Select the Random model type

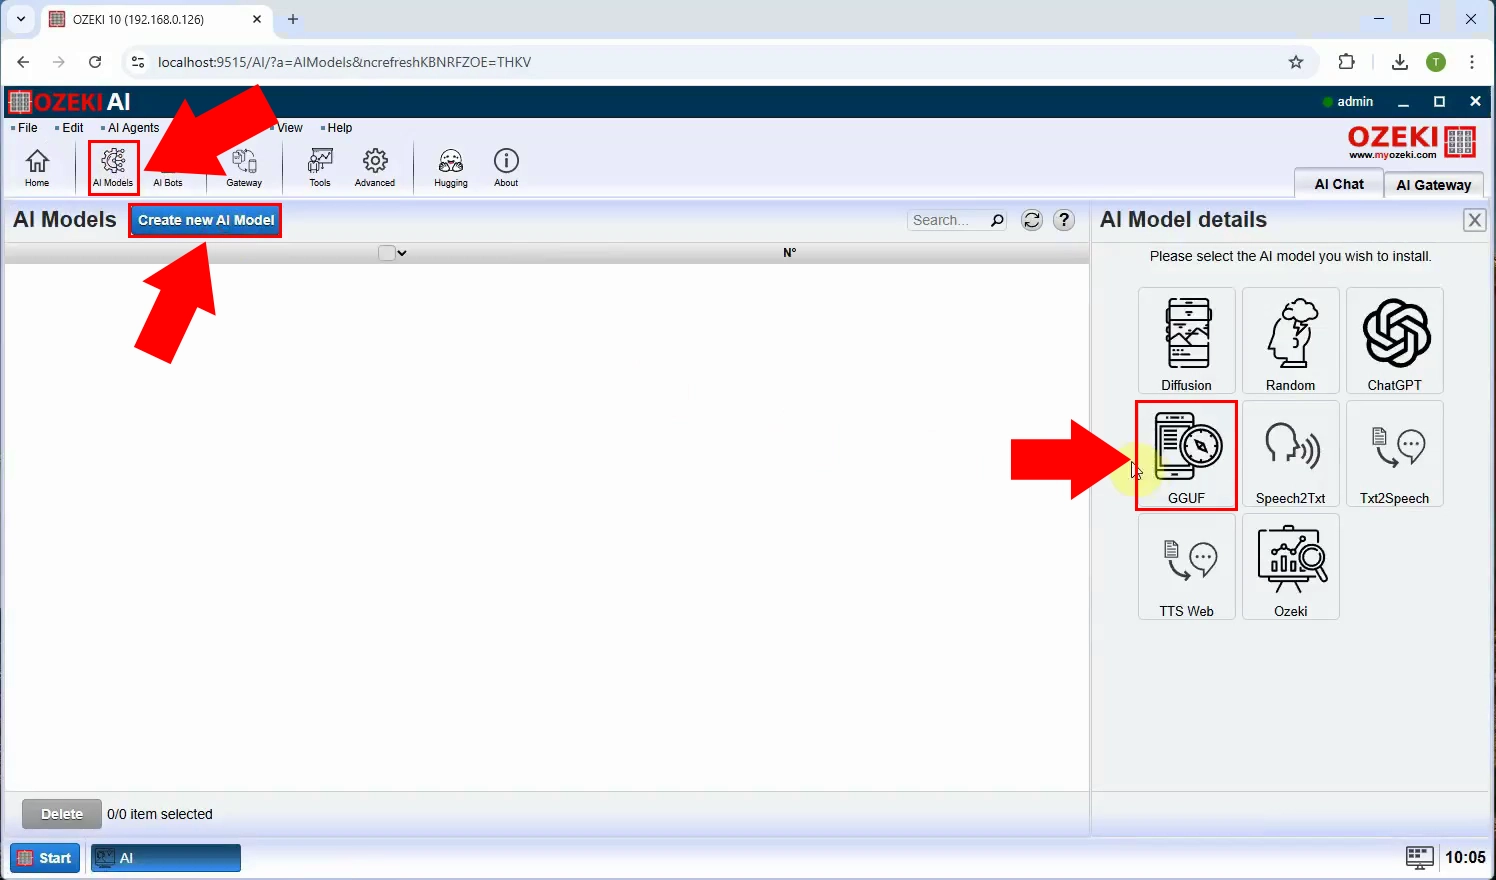pos(1291,341)
